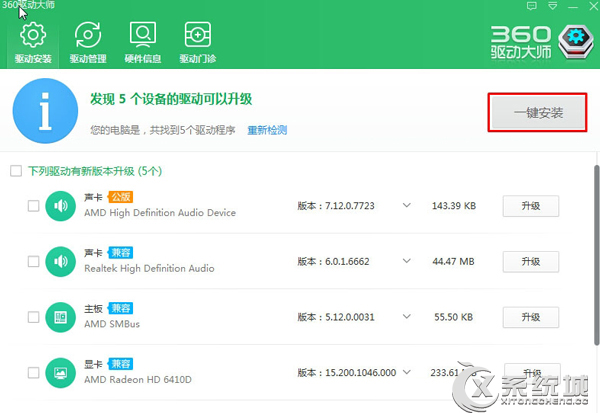
Task: Switch to the 硬件信息 tab label
Action: (143, 59)
